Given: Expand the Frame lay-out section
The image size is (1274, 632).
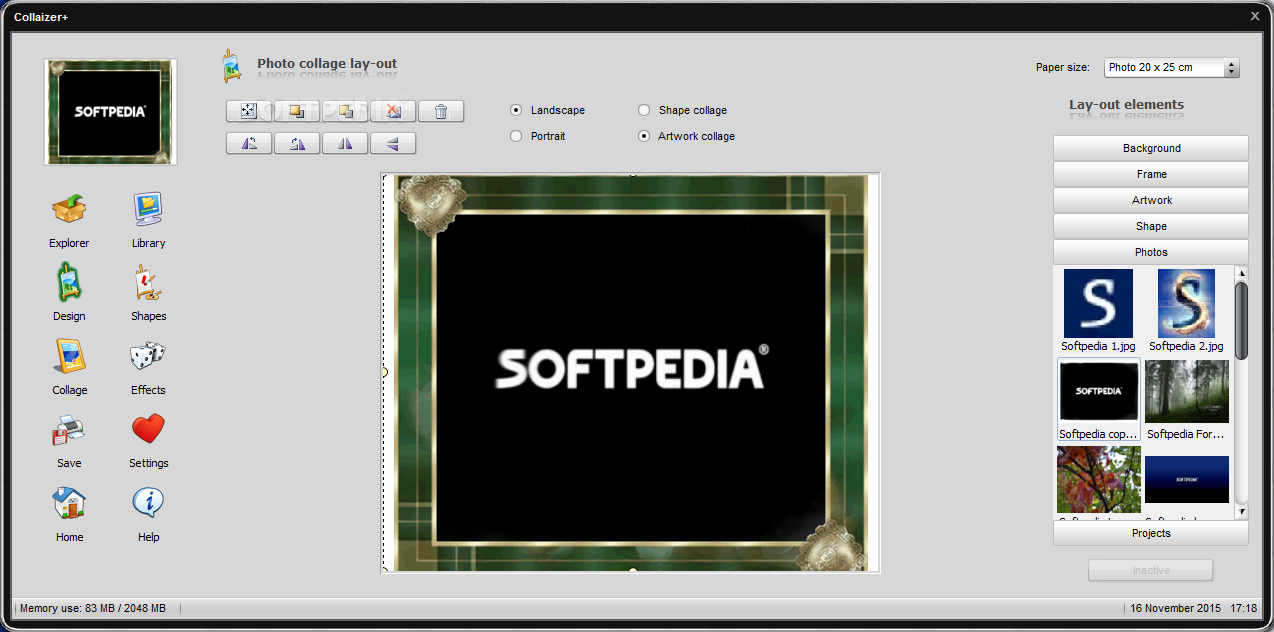Looking at the screenshot, I should 1151,174.
